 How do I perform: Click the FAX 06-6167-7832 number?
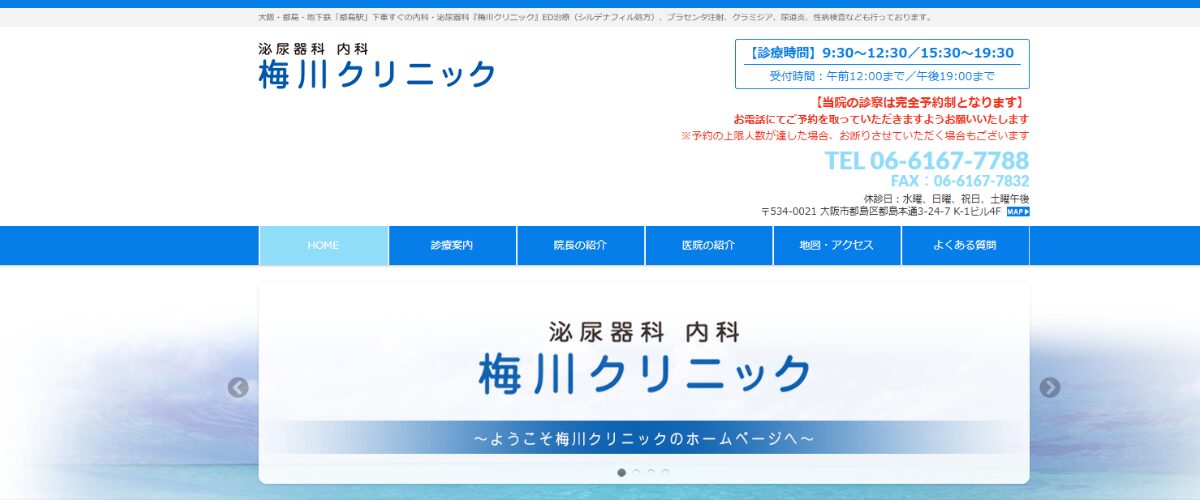tap(959, 181)
